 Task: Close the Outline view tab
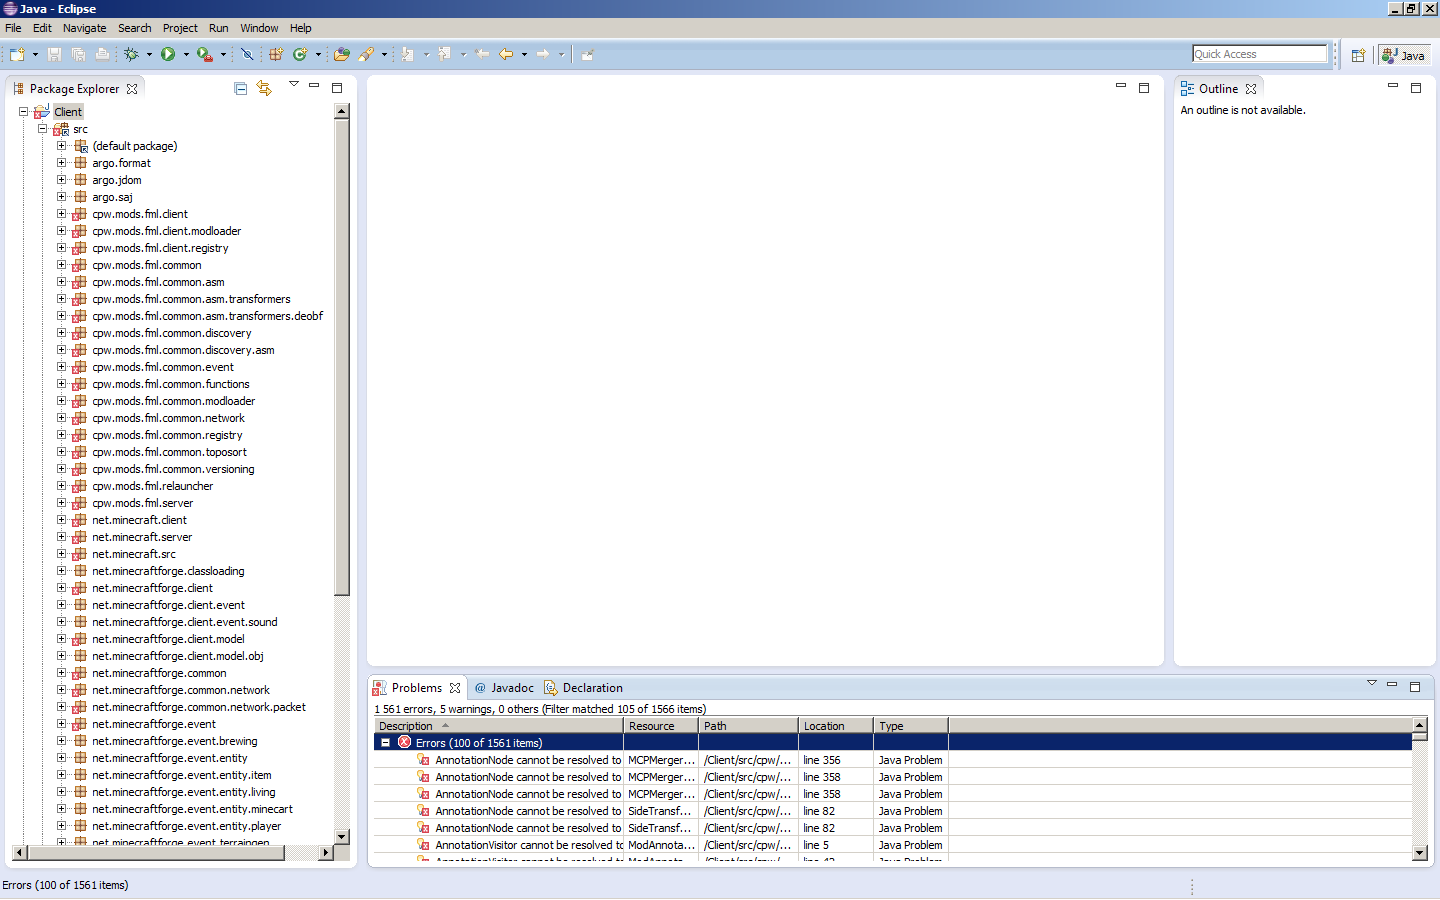tap(1251, 89)
